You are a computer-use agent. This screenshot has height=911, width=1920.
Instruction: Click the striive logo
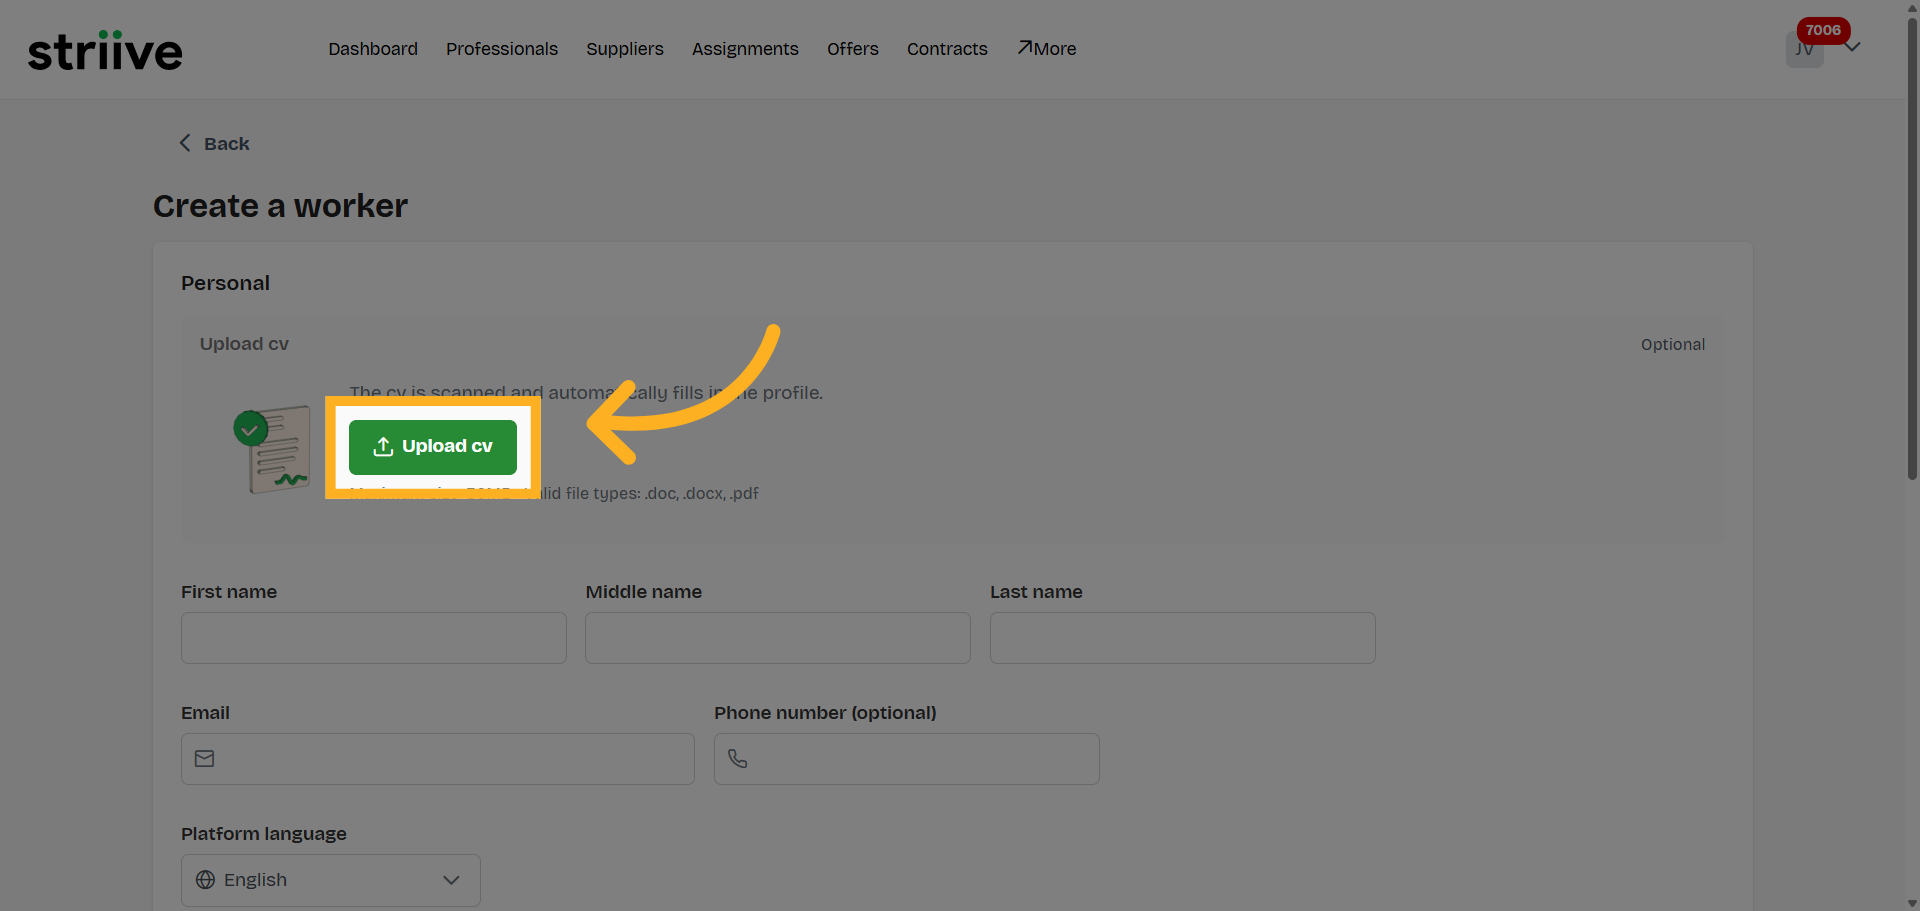pyautogui.click(x=104, y=50)
